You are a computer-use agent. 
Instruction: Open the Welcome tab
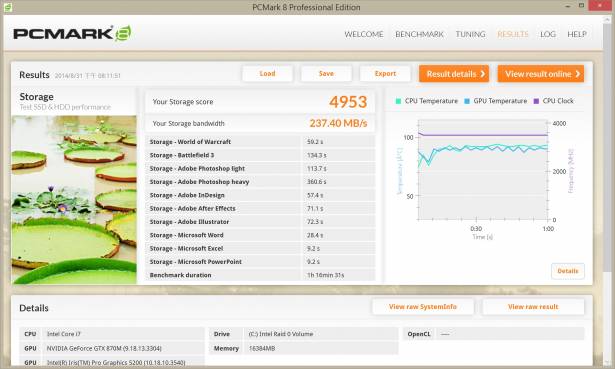point(364,35)
